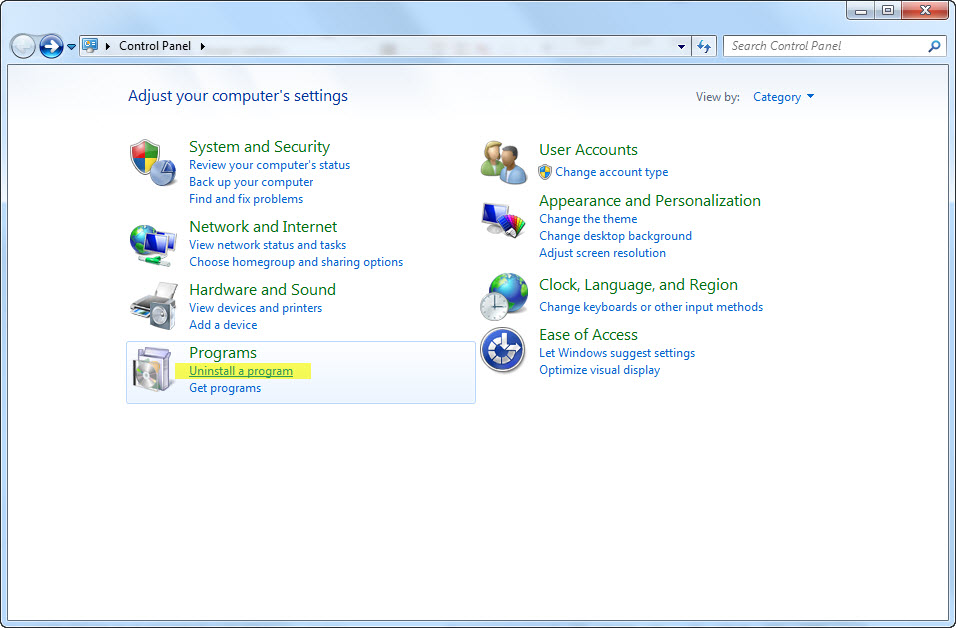Open View network status and tasks
The image size is (956, 628).
click(x=268, y=245)
